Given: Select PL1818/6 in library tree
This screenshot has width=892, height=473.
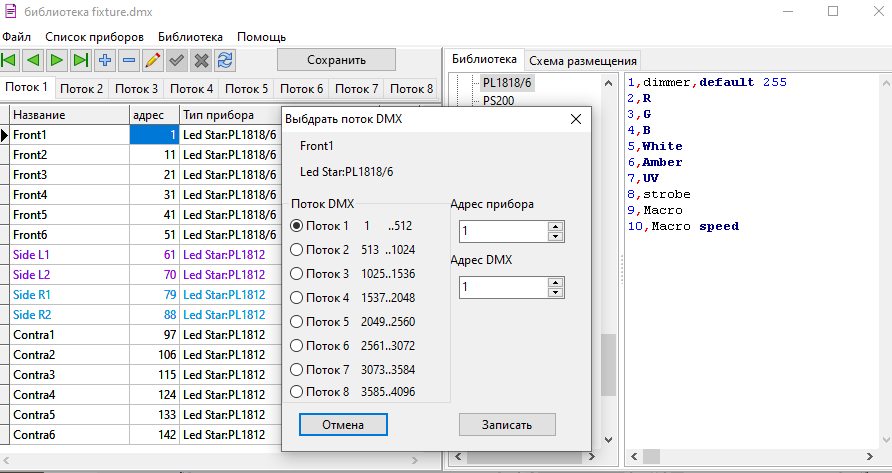Looking at the screenshot, I should (507, 83).
